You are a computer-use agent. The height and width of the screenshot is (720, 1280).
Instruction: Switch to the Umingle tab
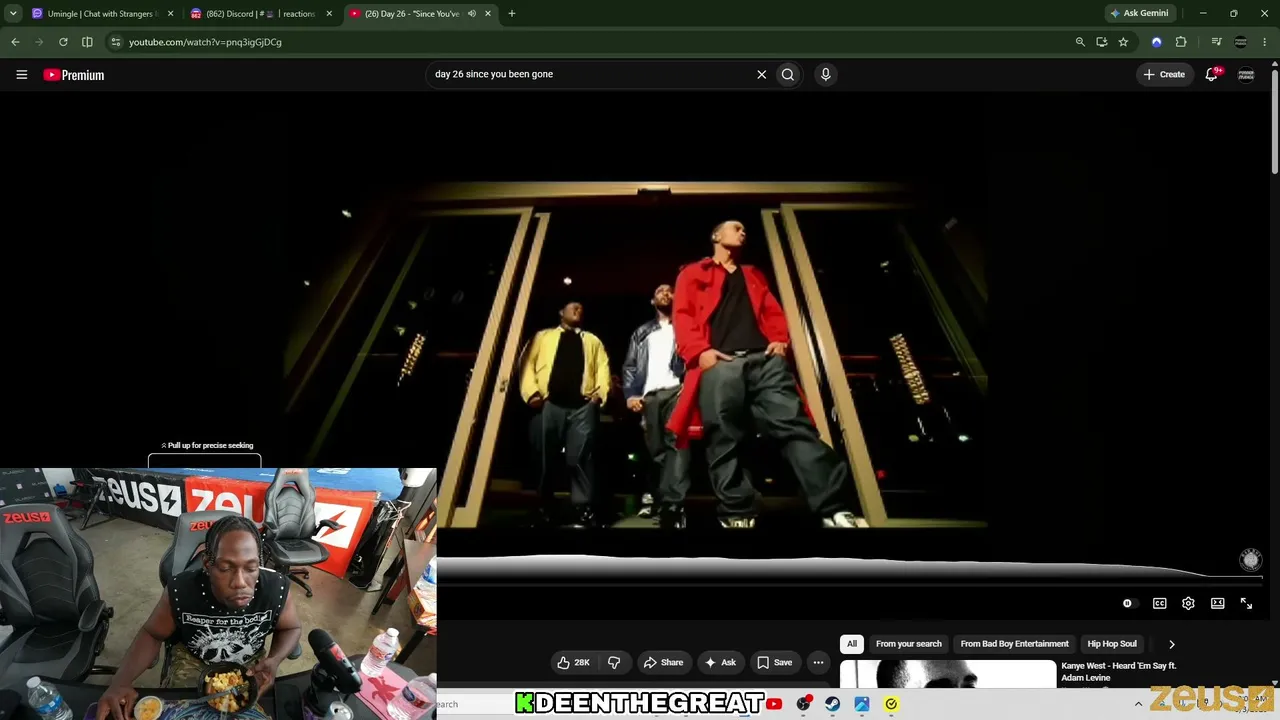point(103,14)
